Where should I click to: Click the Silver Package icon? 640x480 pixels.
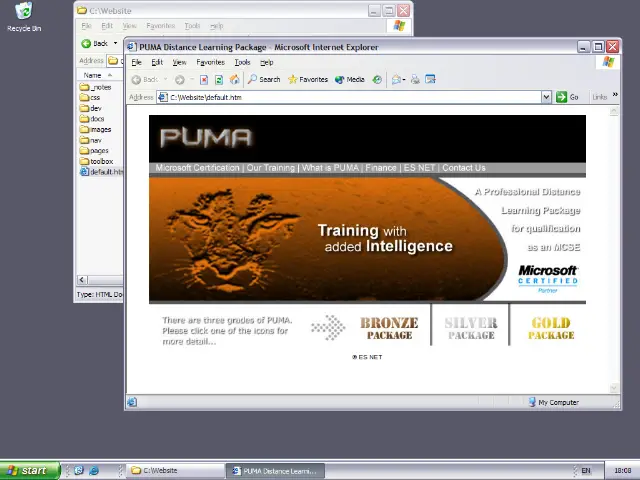[x=471, y=328]
